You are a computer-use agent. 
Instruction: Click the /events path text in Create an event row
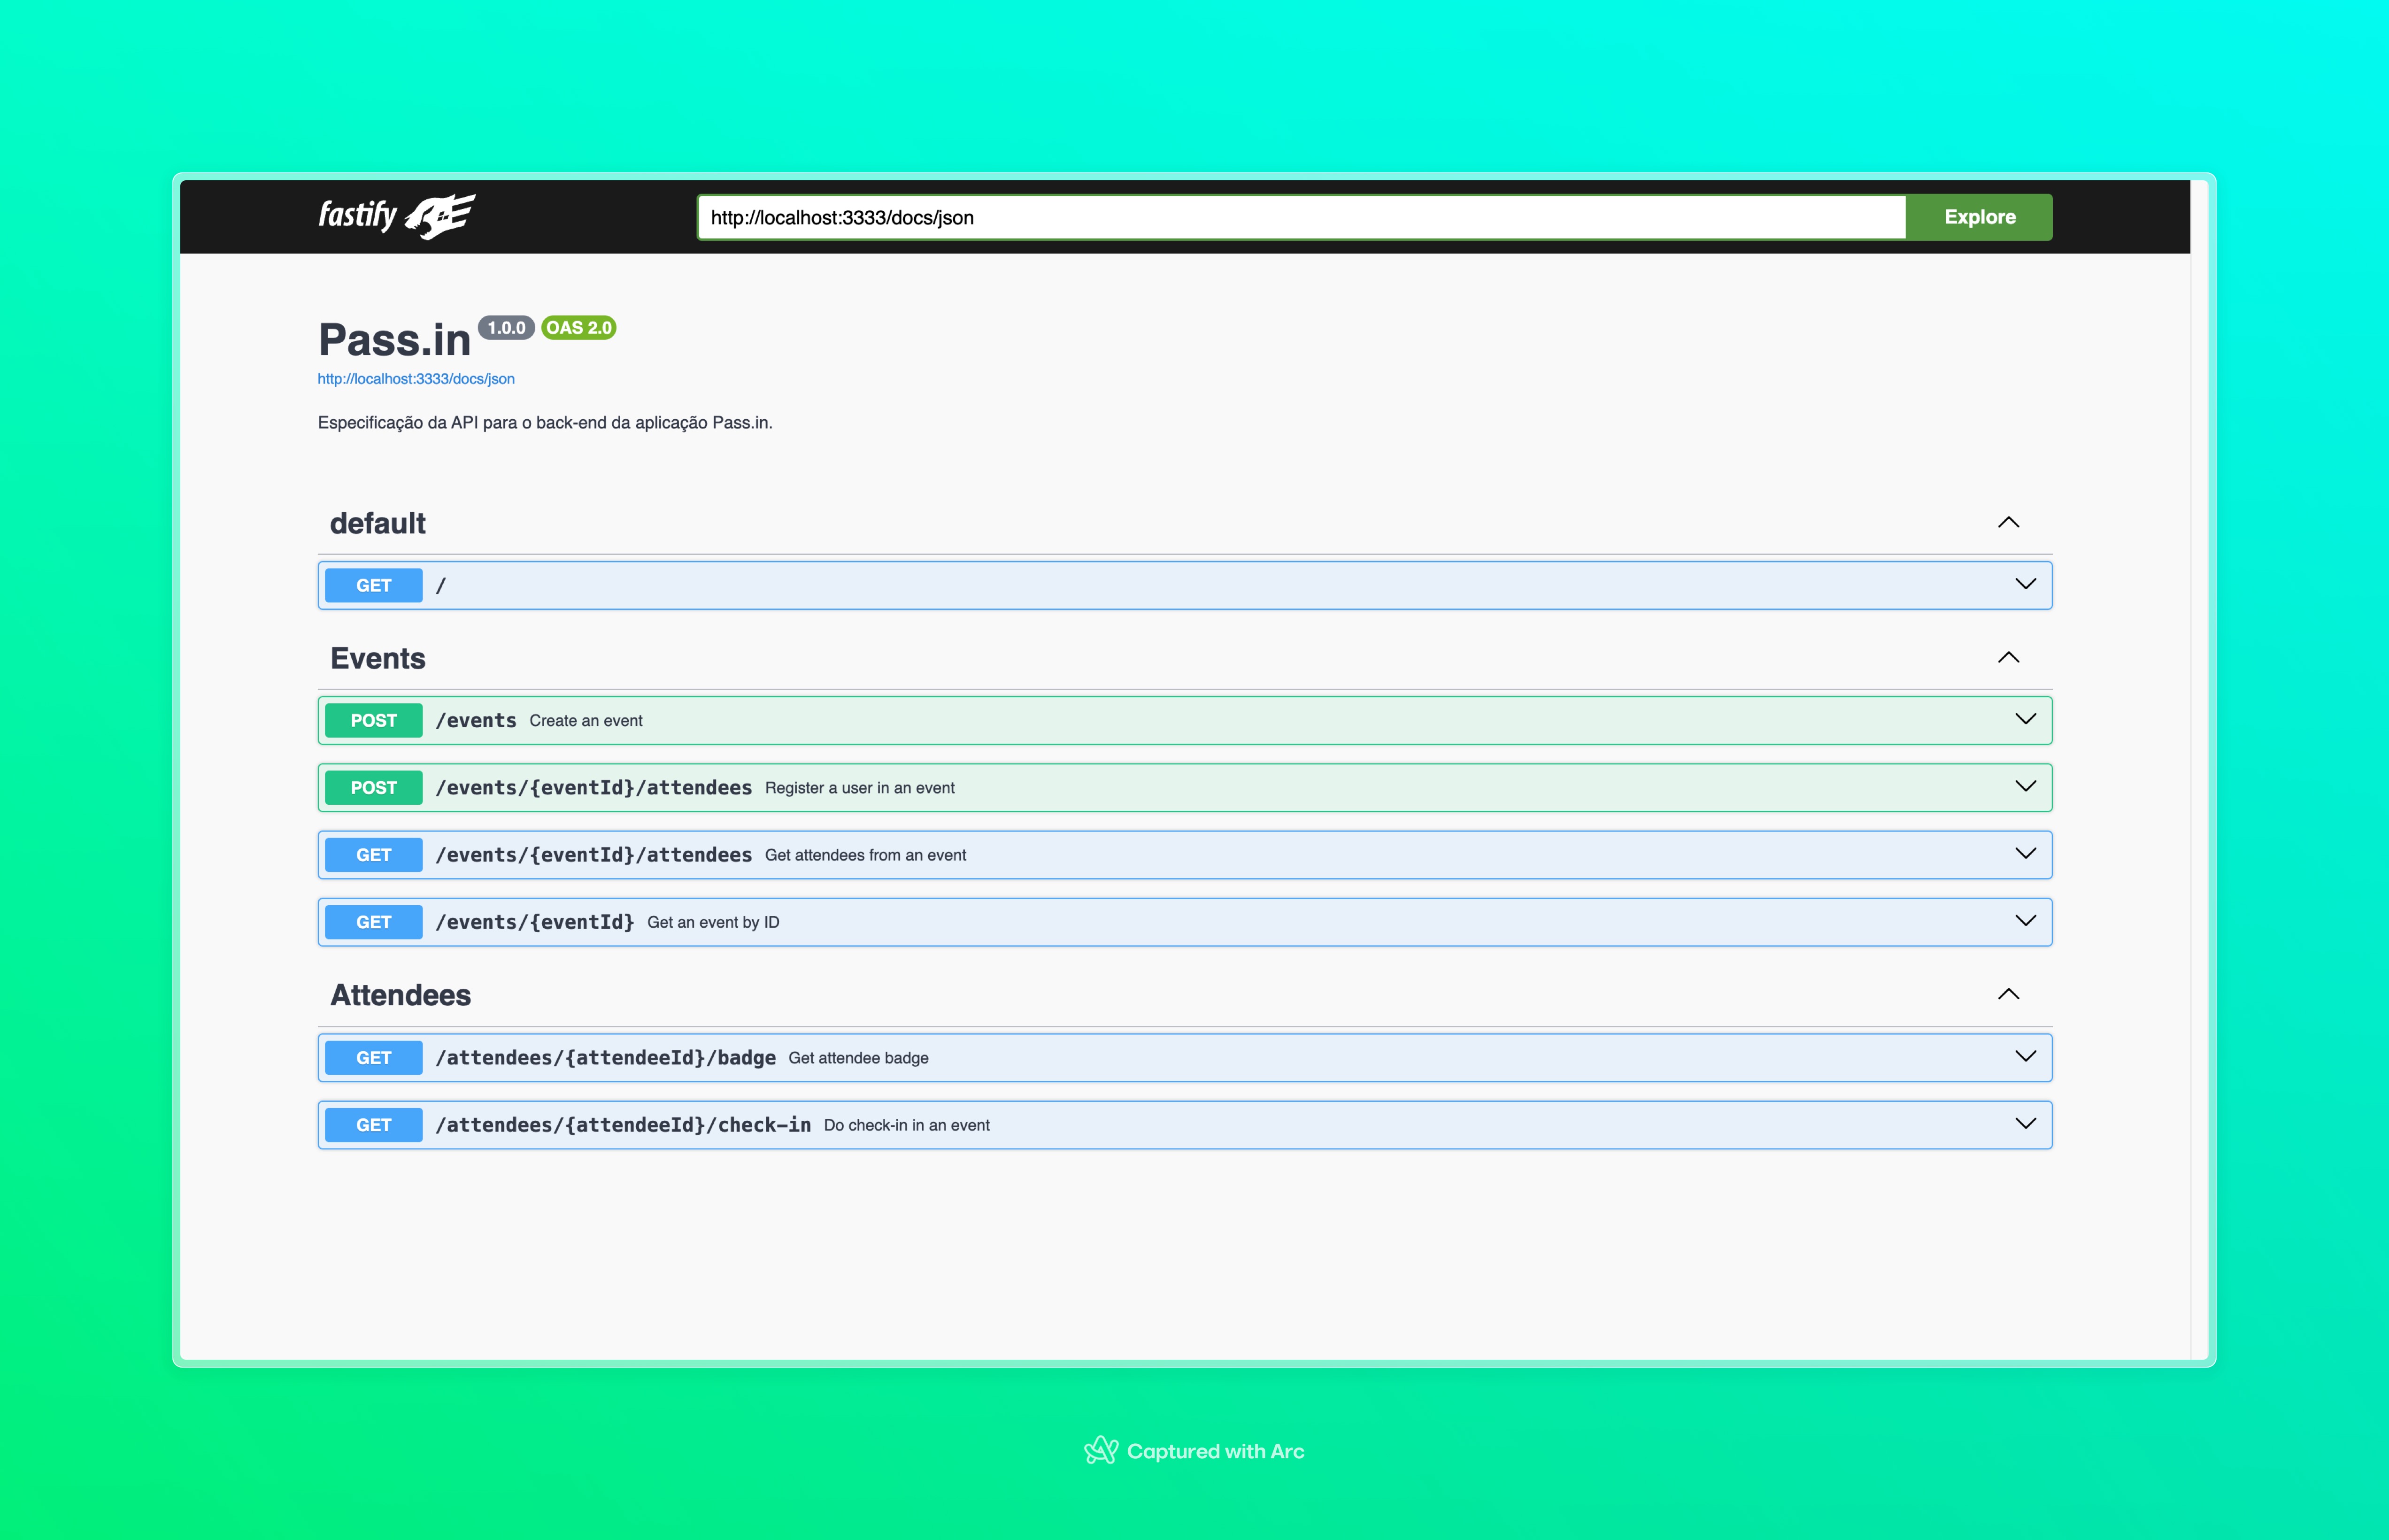(476, 720)
